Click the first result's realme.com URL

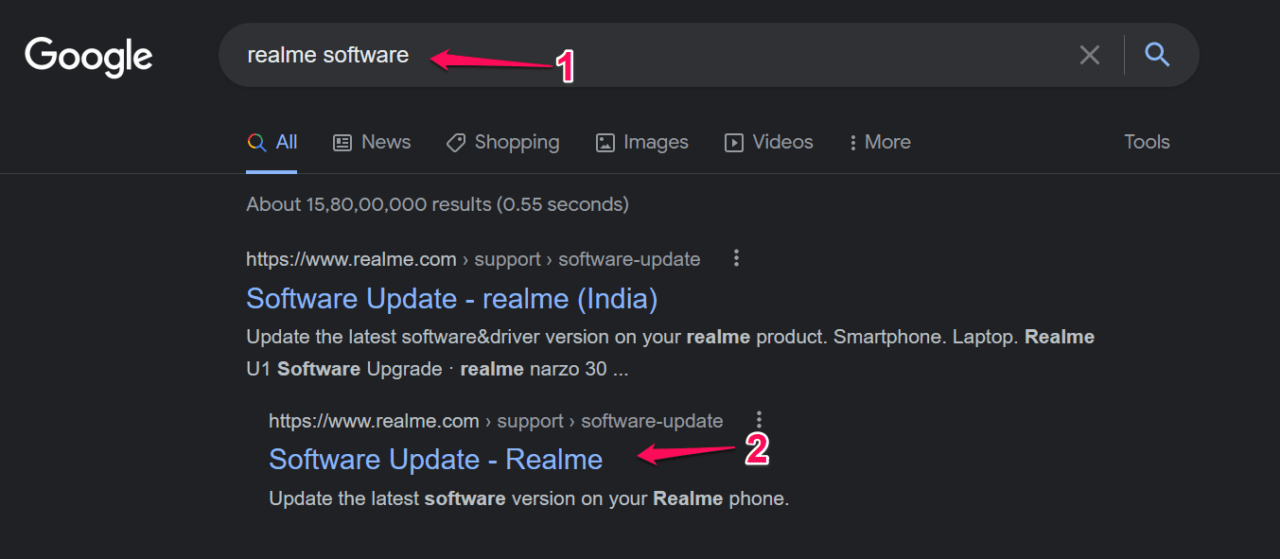(350, 259)
